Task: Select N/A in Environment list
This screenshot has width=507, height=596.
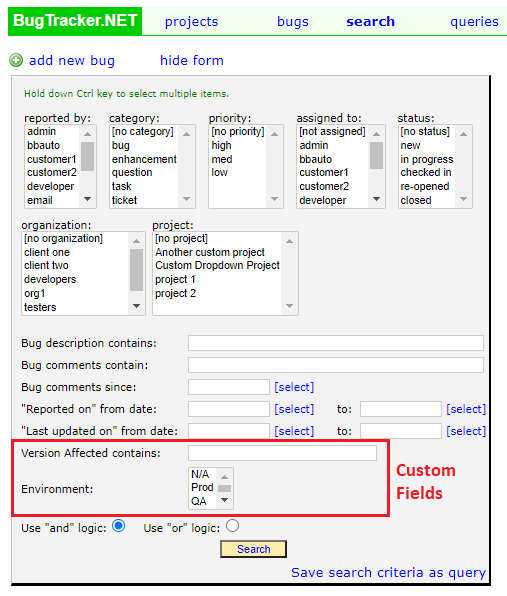Action: click(x=200, y=475)
